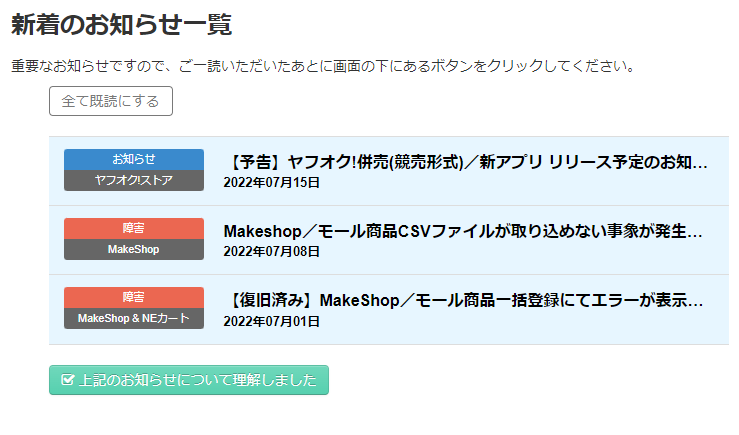This screenshot has width=739, height=435.
Task: Click the 重要なお知らせですので instruction text
Action: coord(323,67)
